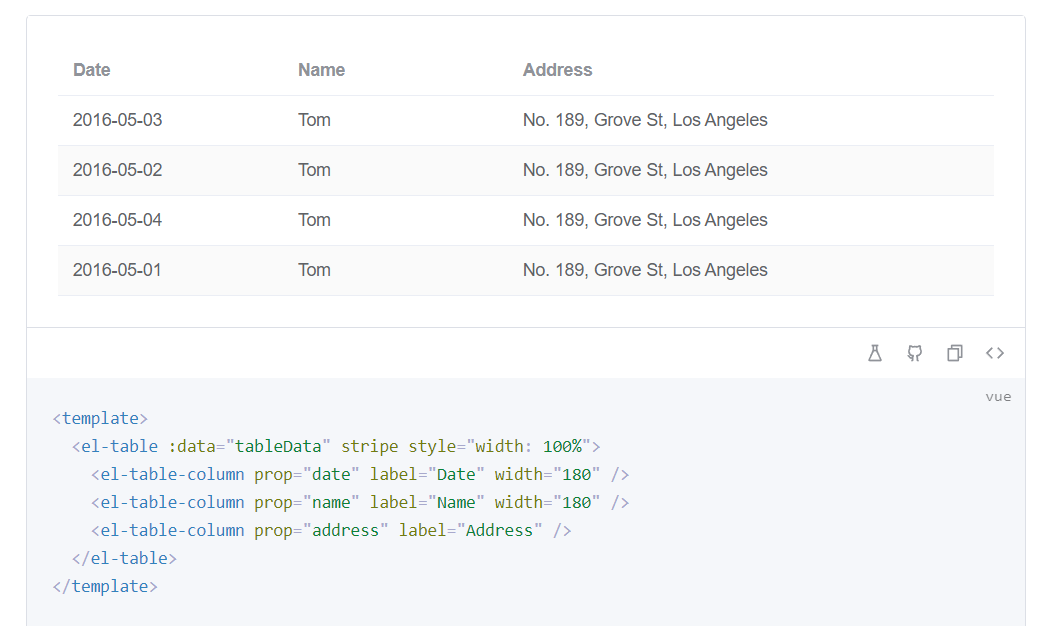This screenshot has height=626, width=1044.
Task: Click the address in the second row
Action: pyautogui.click(x=645, y=170)
